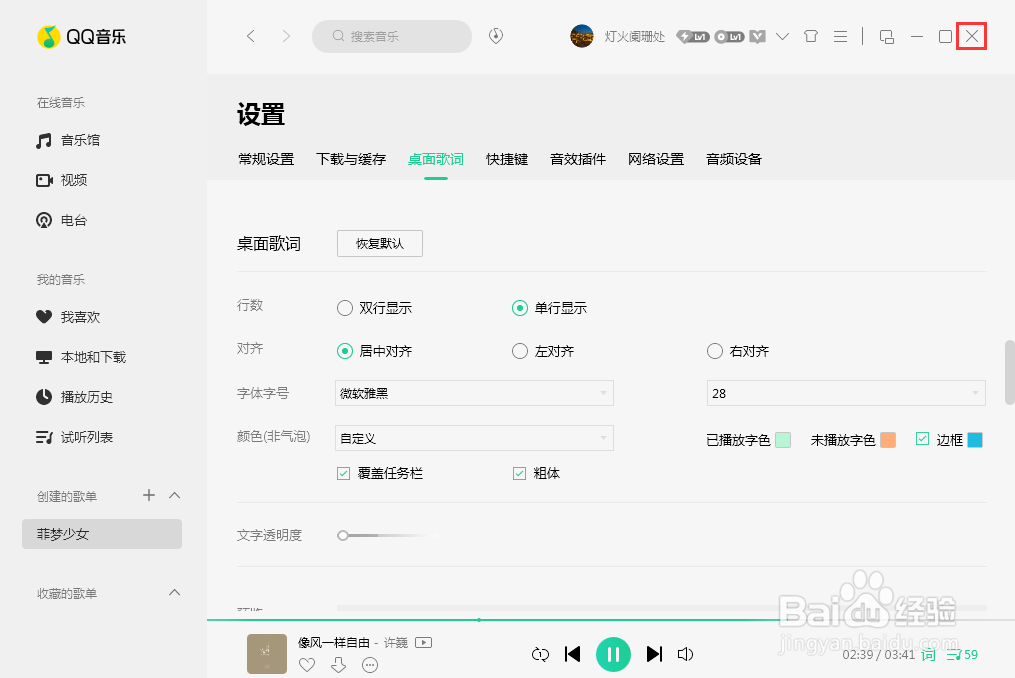Uncheck 覆盖任务栏 overlay taskbar option
This screenshot has height=678, width=1015.
[345, 472]
